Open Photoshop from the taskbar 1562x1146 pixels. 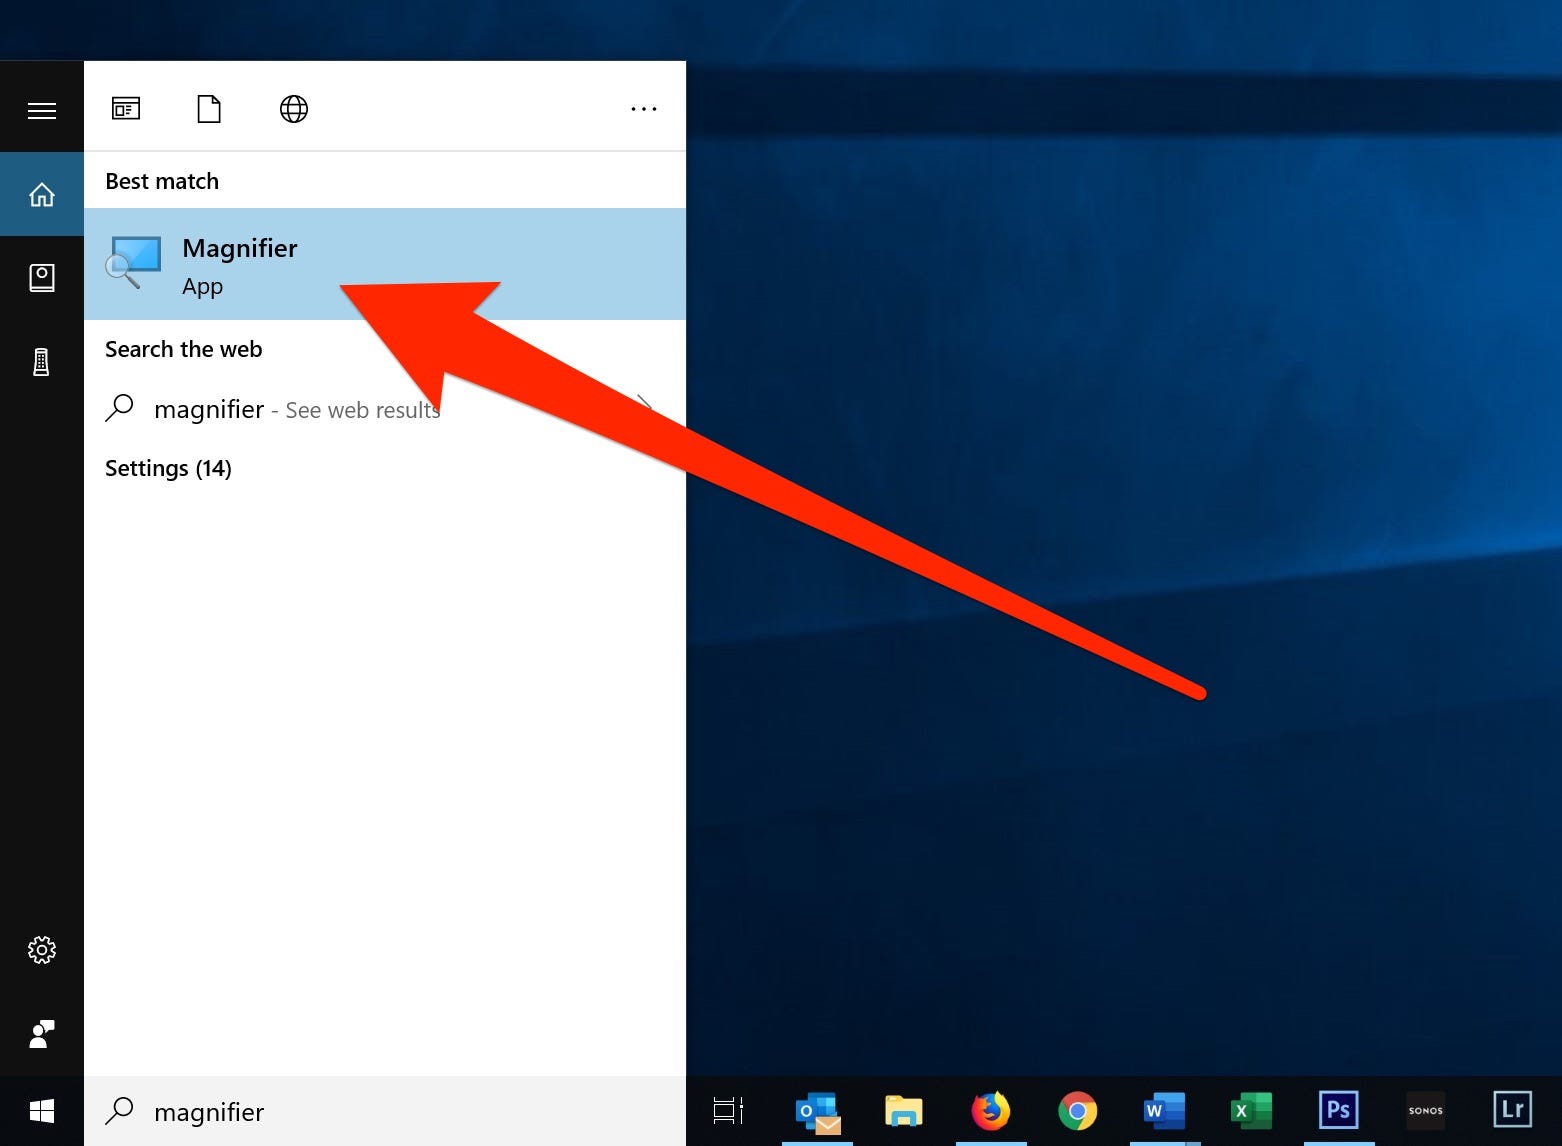(x=1338, y=1111)
